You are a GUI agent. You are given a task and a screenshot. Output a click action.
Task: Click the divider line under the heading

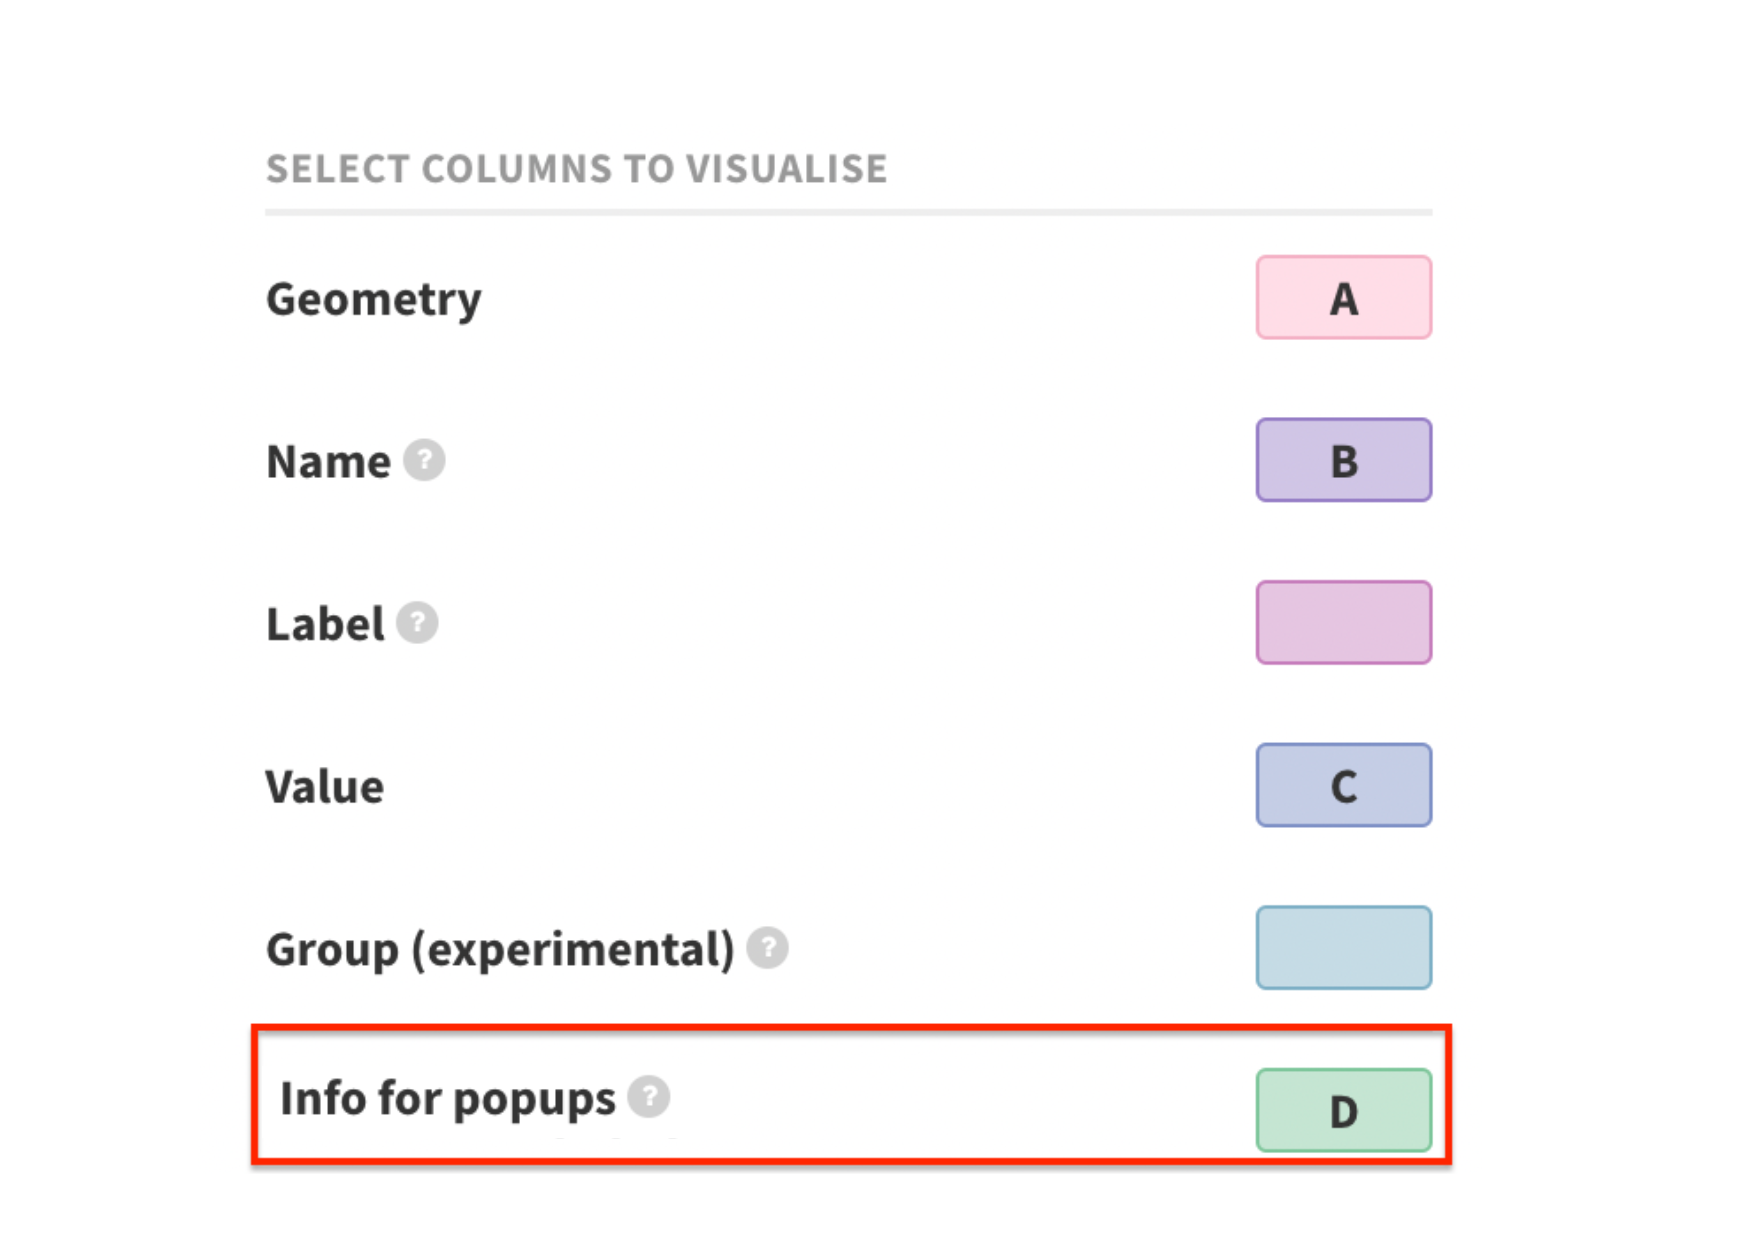(848, 212)
